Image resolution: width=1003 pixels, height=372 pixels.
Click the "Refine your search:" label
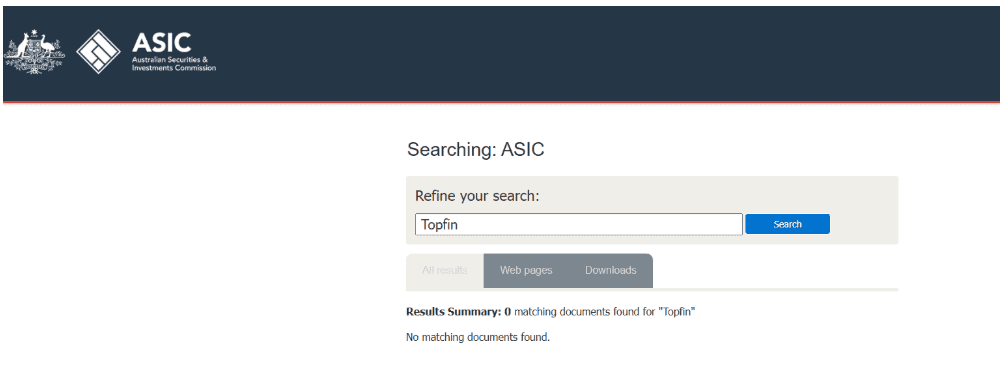click(477, 196)
